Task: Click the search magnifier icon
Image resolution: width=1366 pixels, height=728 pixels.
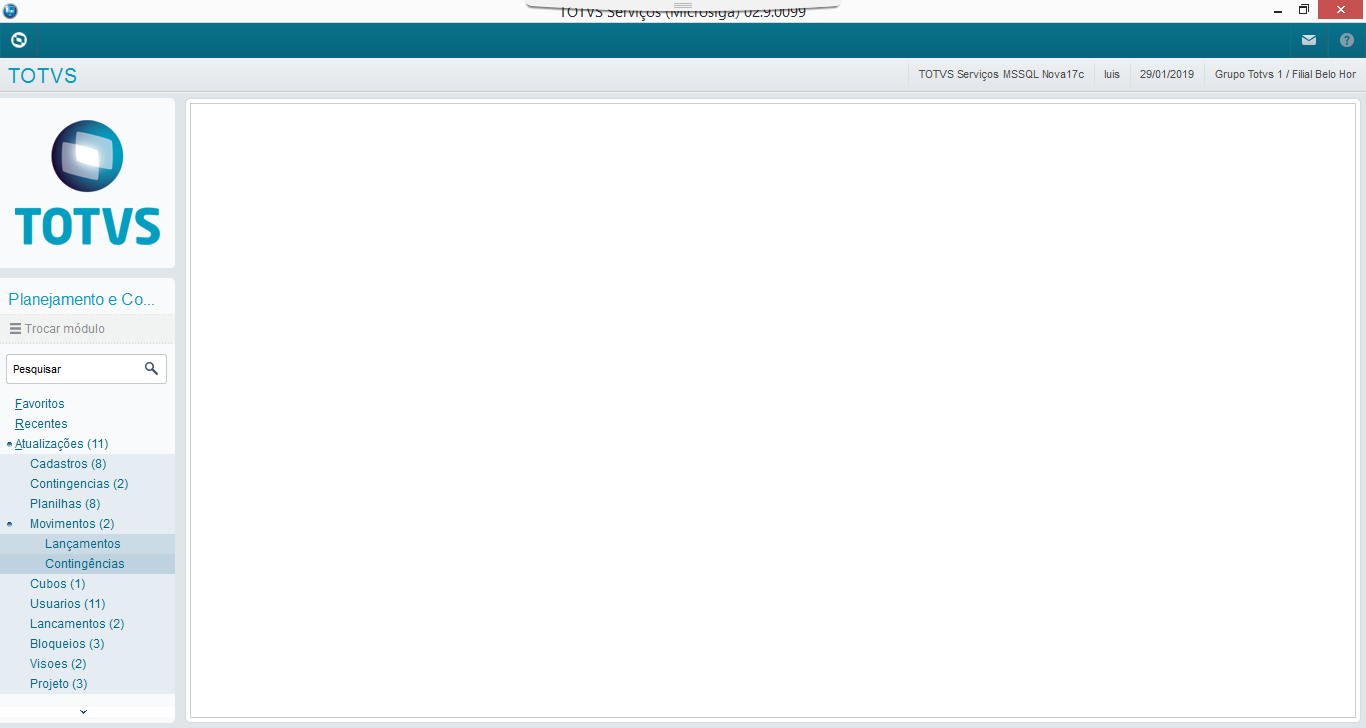Action: click(151, 369)
